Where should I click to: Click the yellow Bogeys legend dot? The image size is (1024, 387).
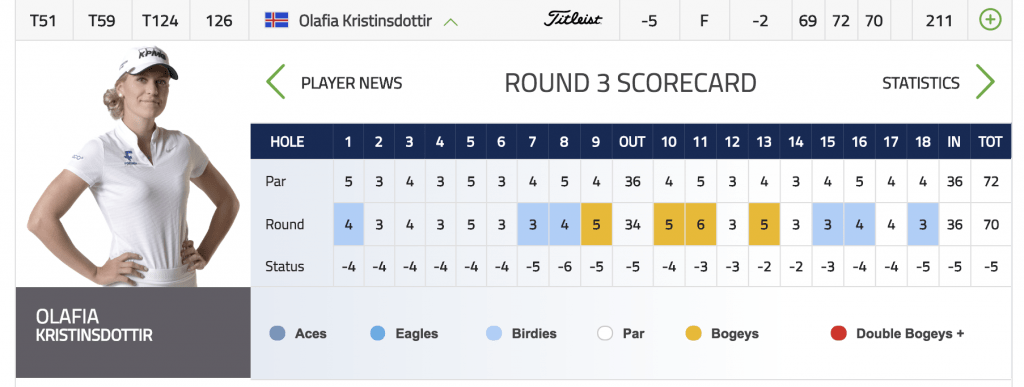point(694,333)
